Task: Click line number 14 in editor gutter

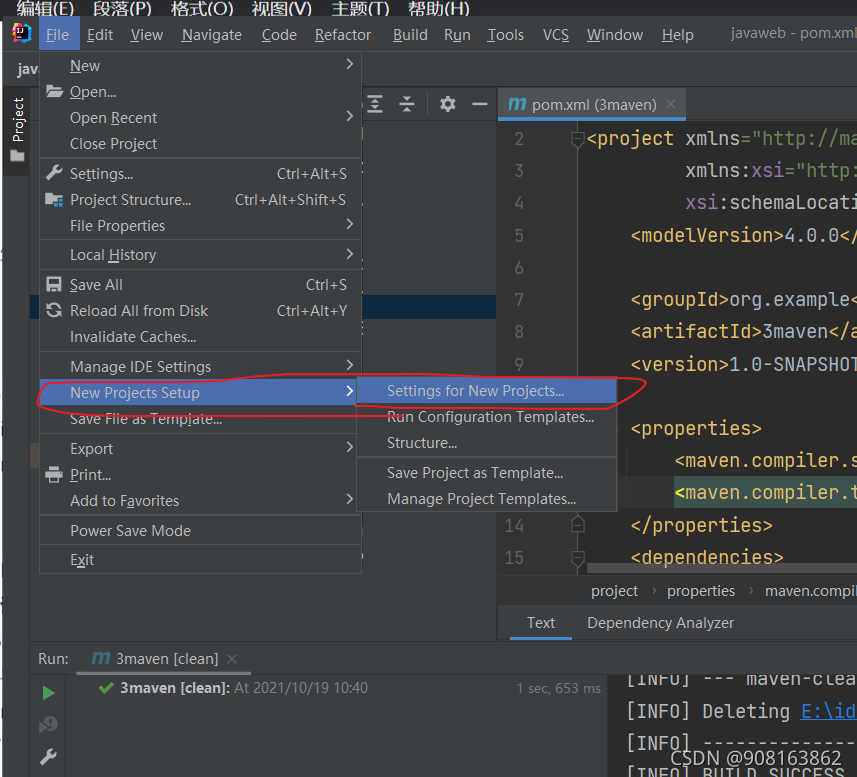Action: tap(514, 526)
